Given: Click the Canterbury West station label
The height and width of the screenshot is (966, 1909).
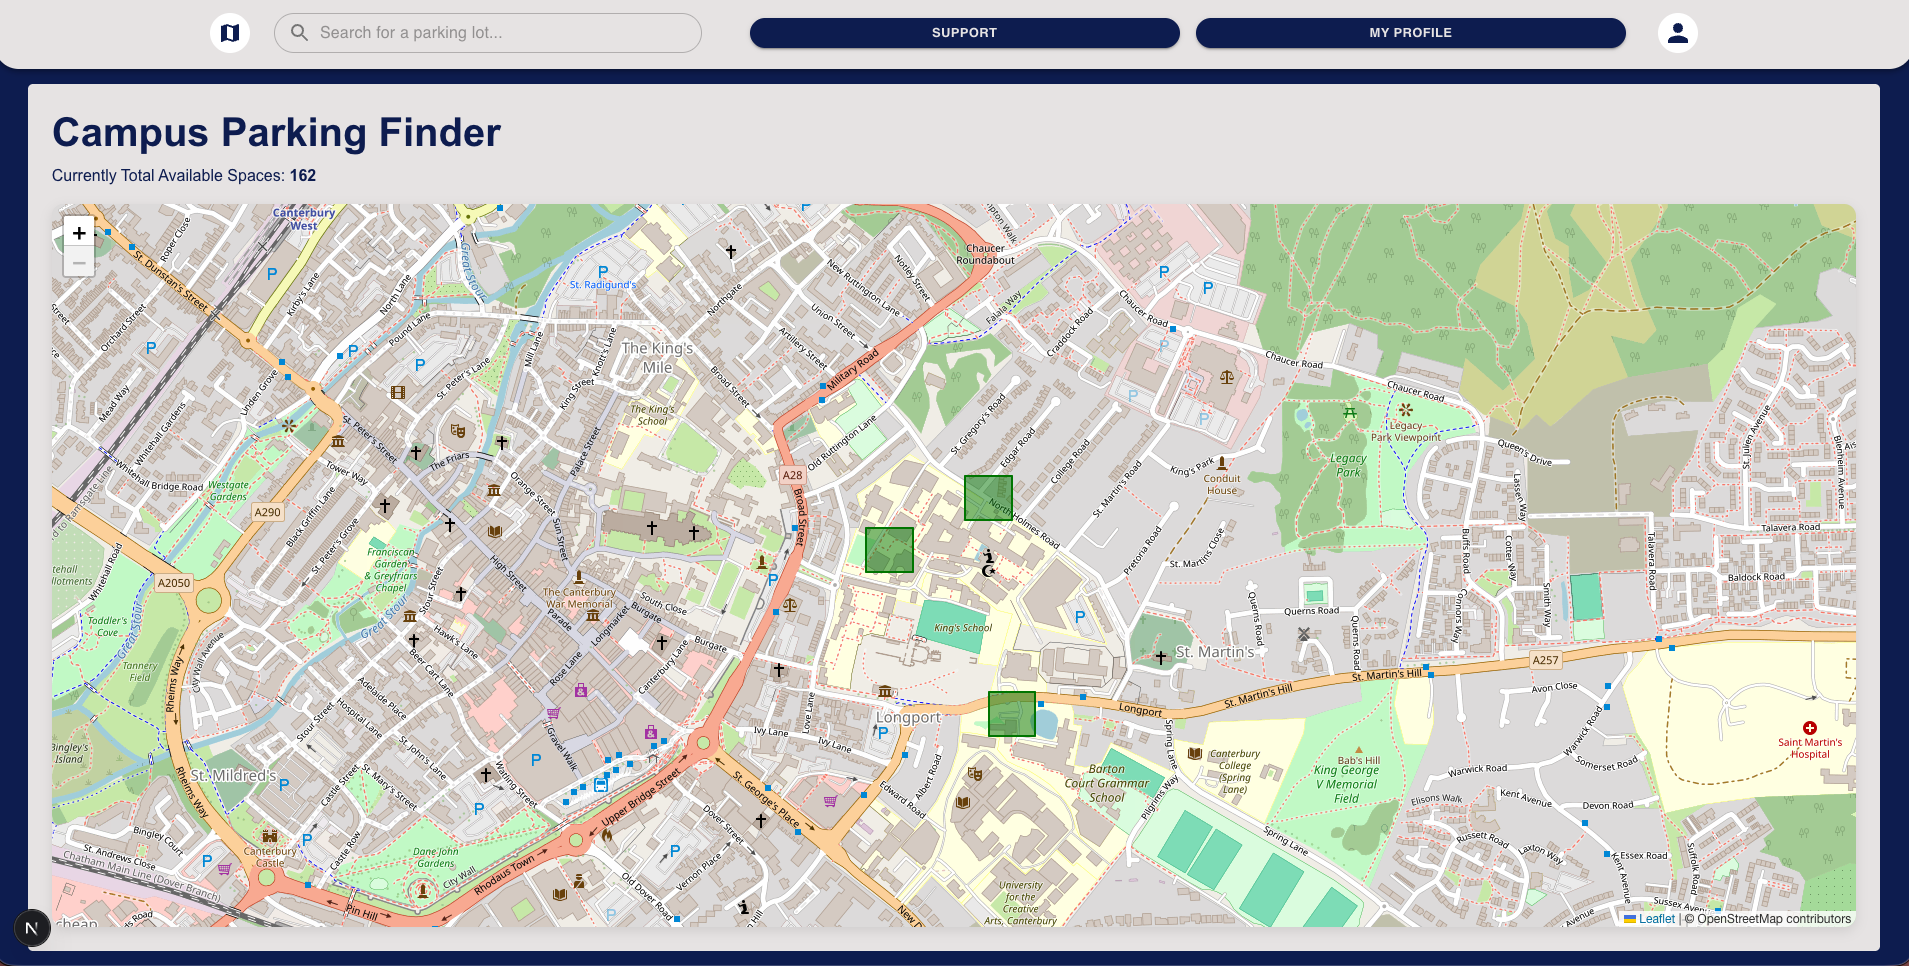Looking at the screenshot, I should pos(304,219).
